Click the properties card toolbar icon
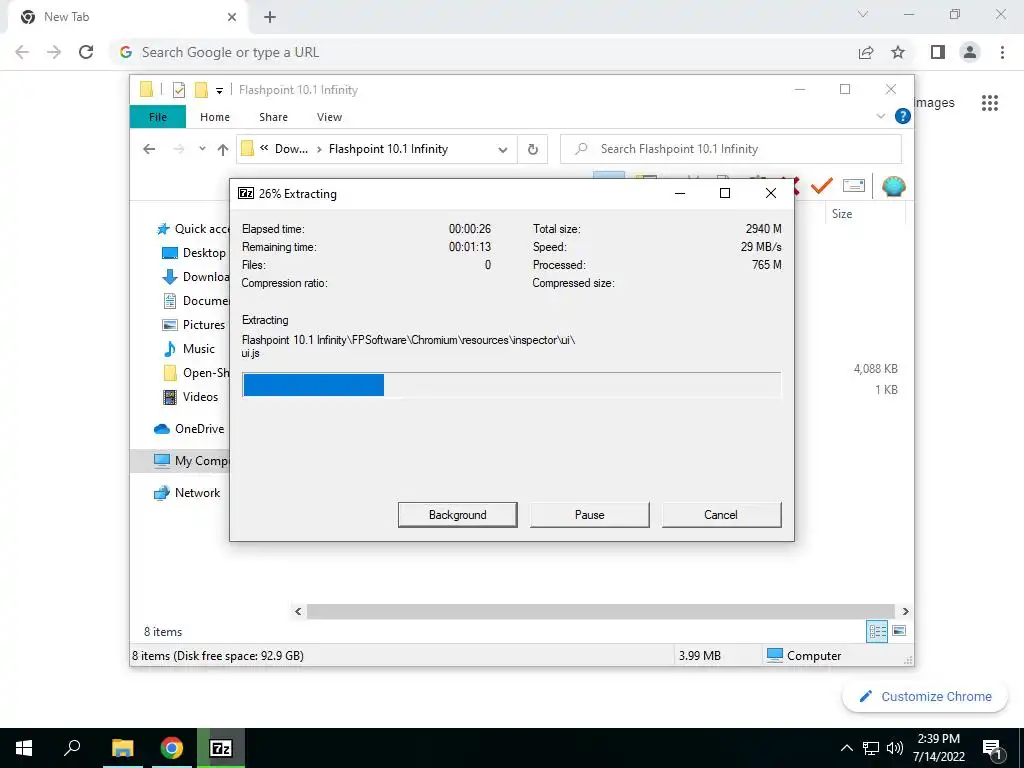 coord(854,186)
